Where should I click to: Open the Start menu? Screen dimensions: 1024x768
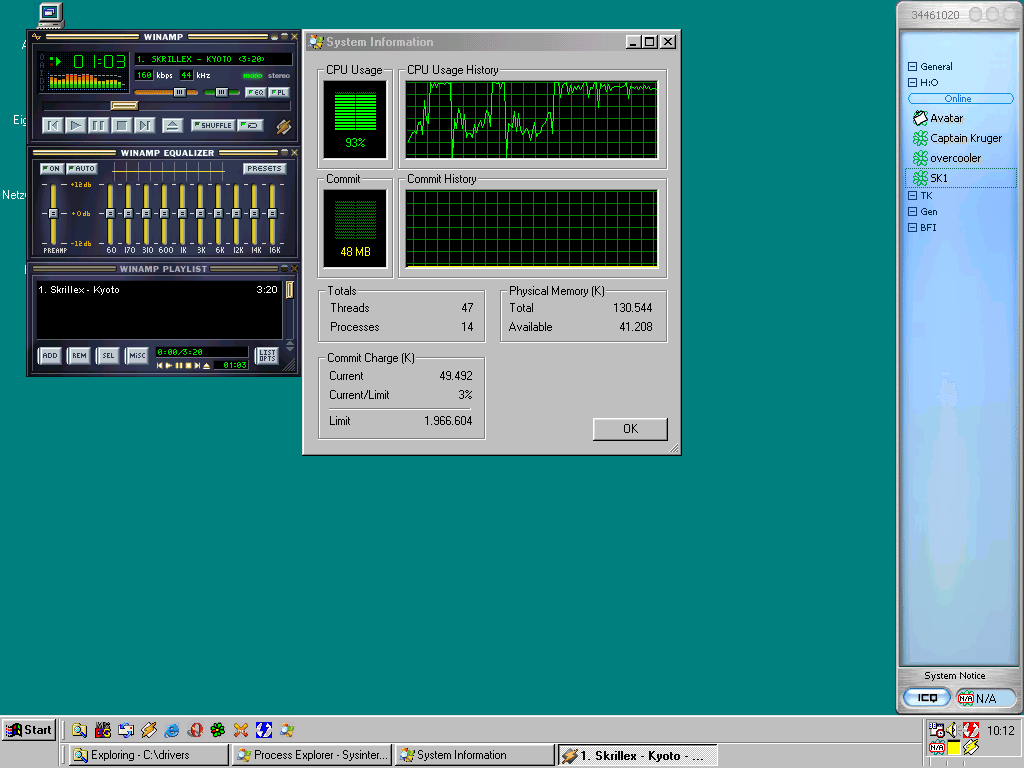tap(29, 730)
